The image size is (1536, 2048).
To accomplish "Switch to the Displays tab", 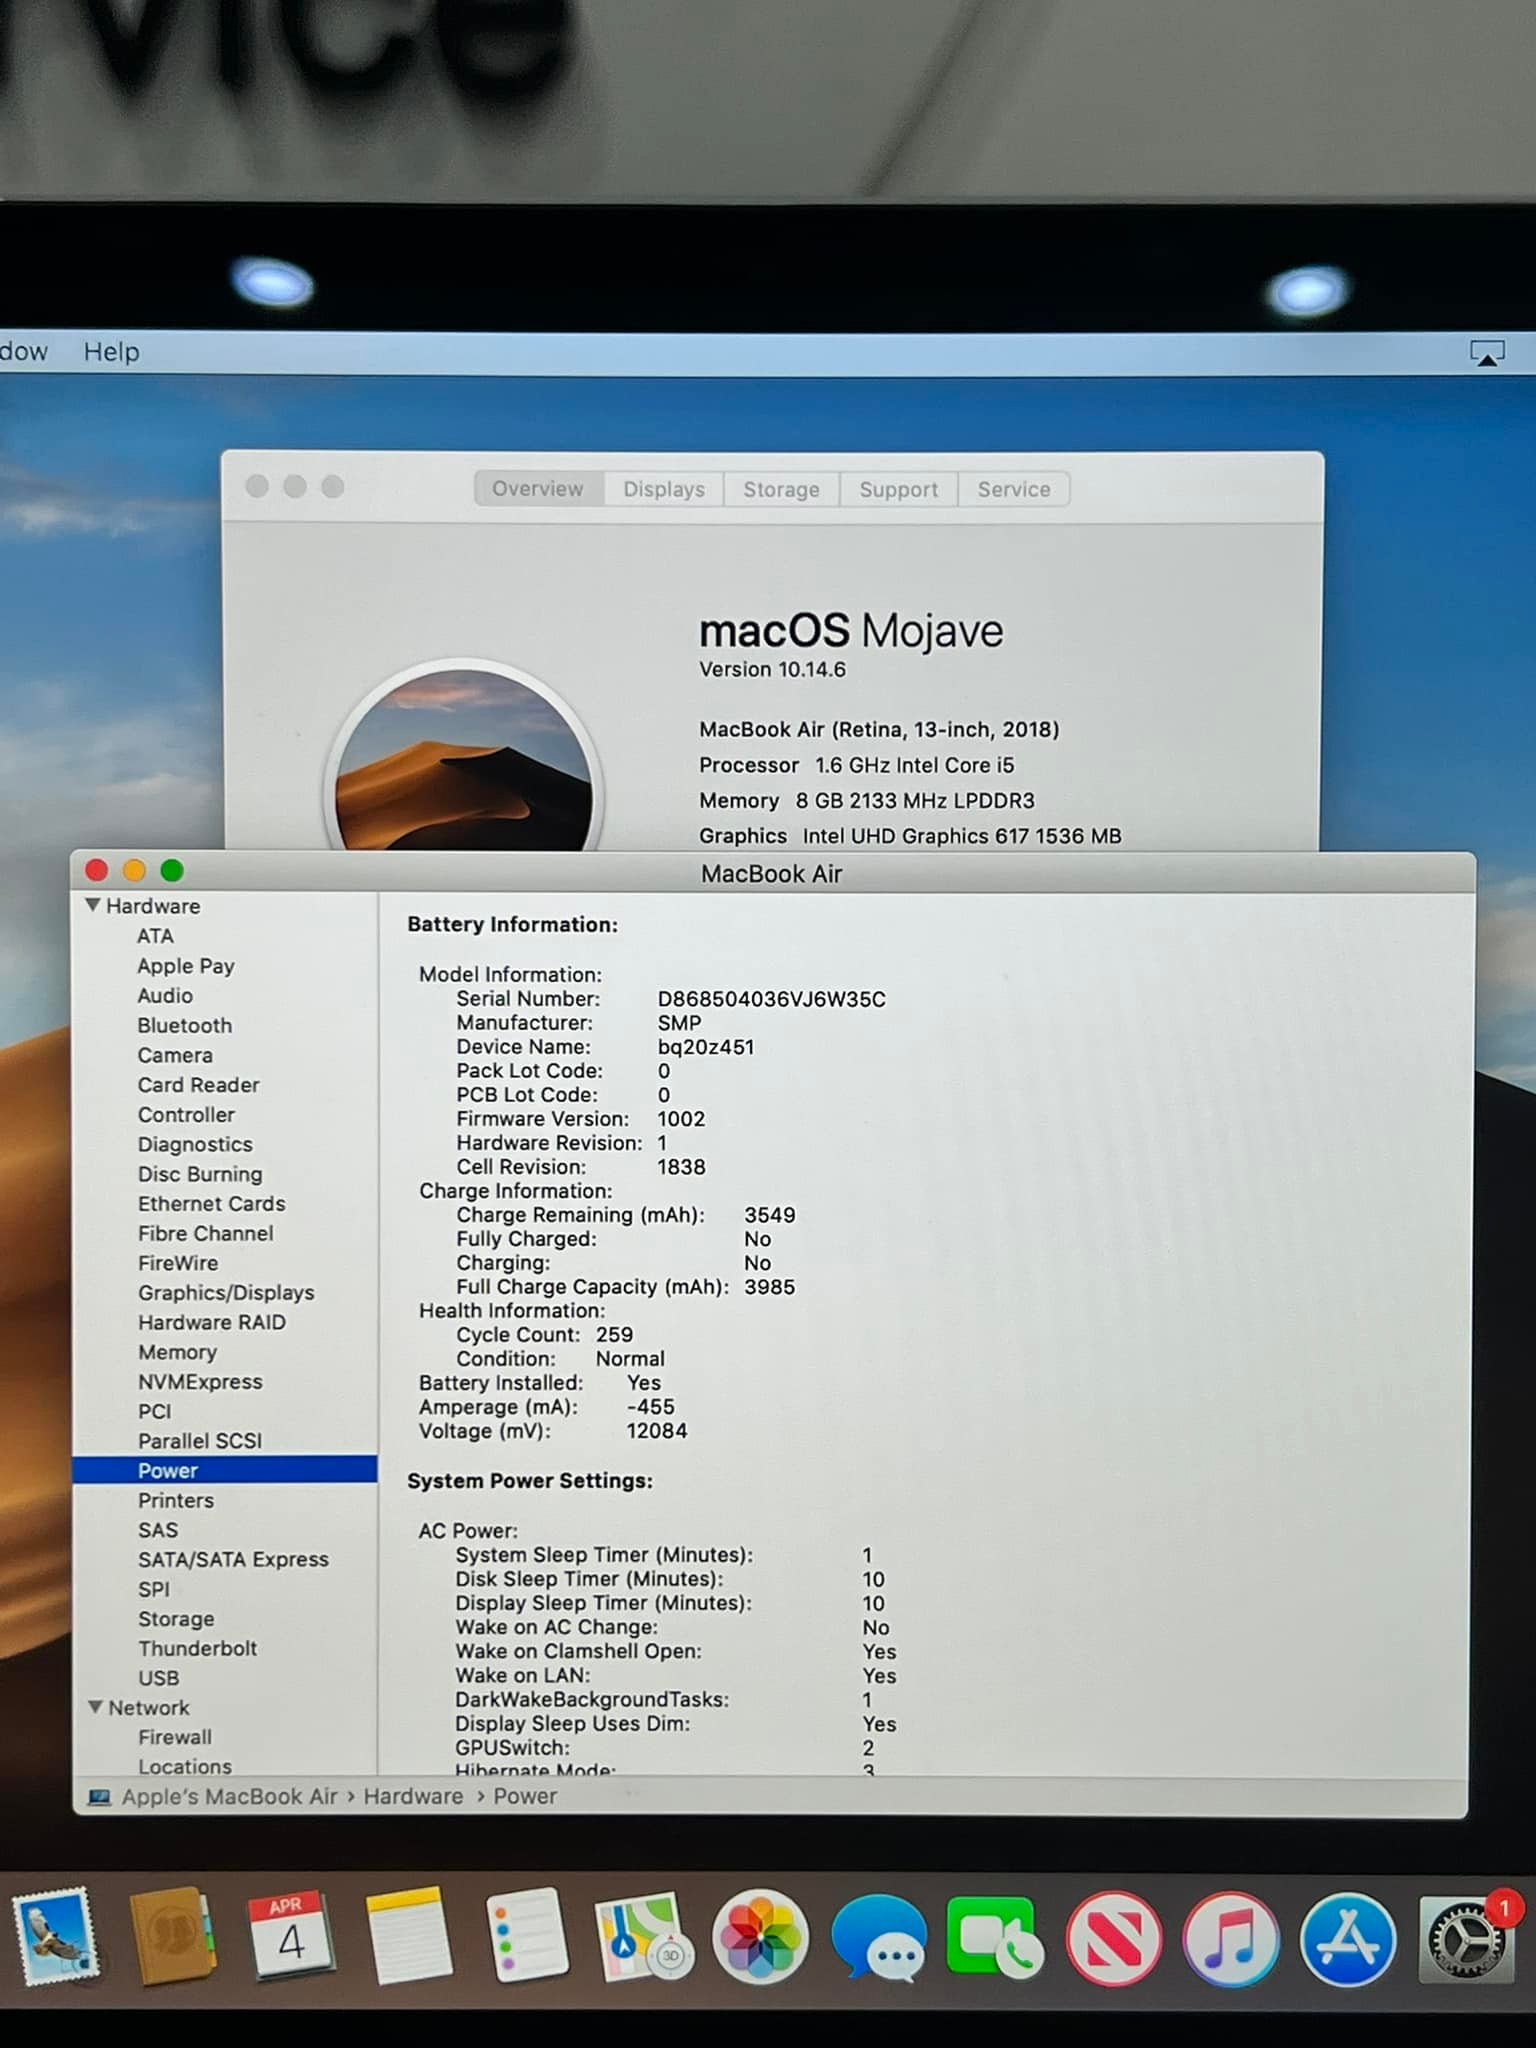I will point(663,489).
